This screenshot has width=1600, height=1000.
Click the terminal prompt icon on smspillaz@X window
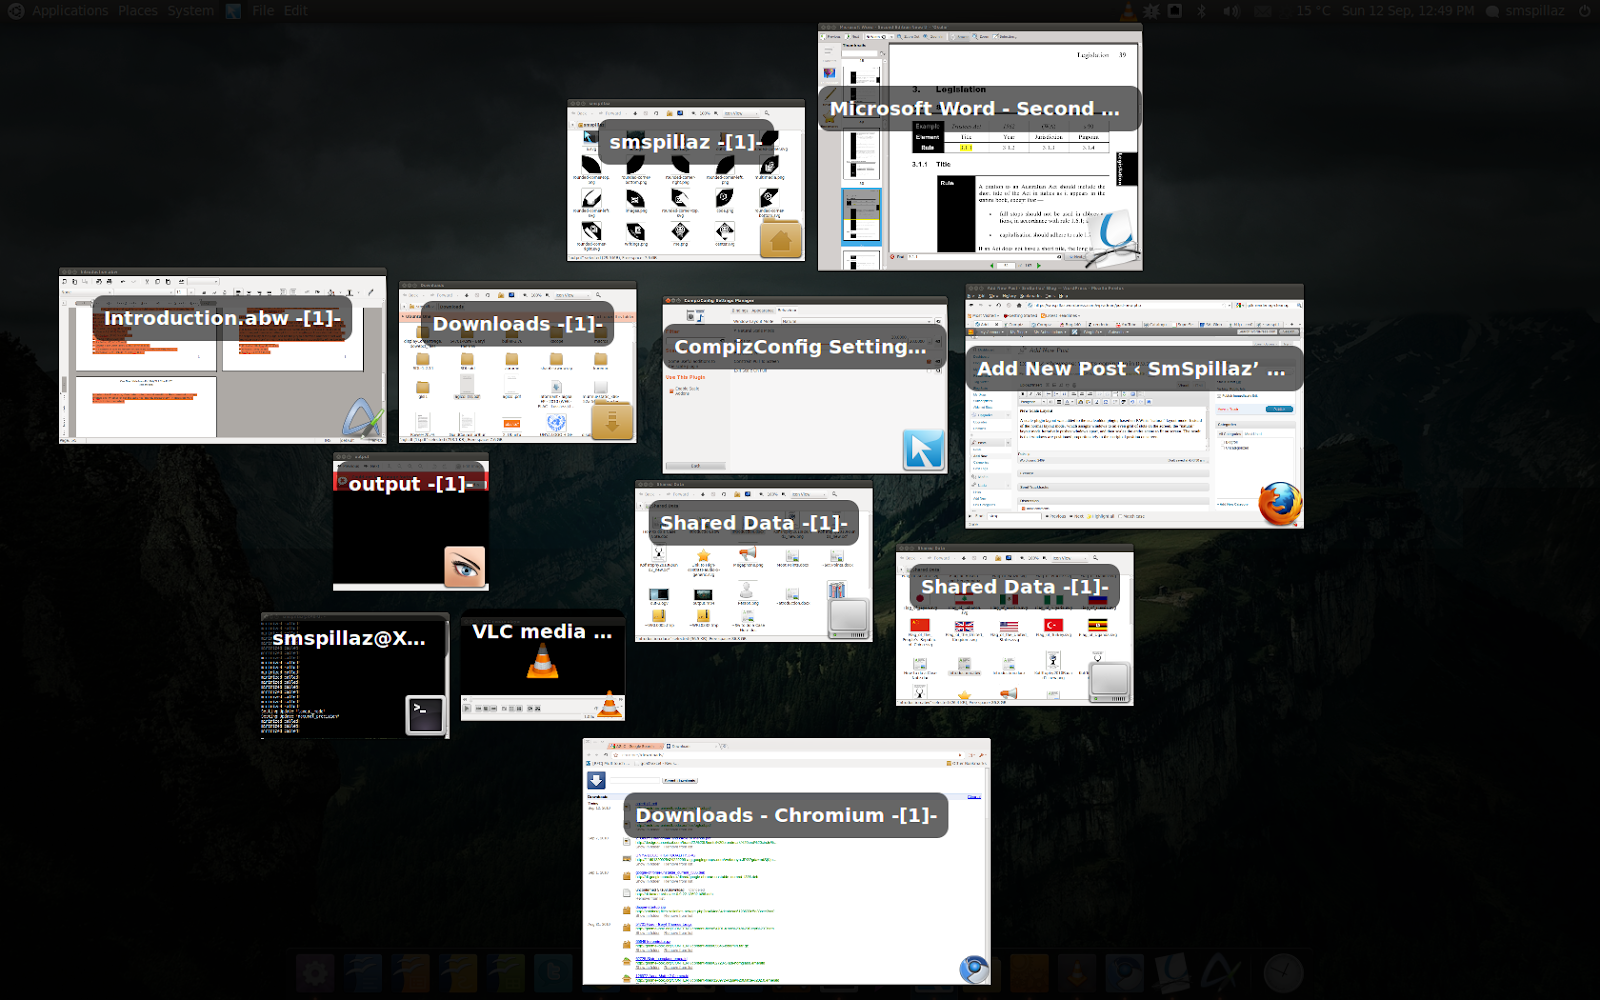click(x=425, y=714)
